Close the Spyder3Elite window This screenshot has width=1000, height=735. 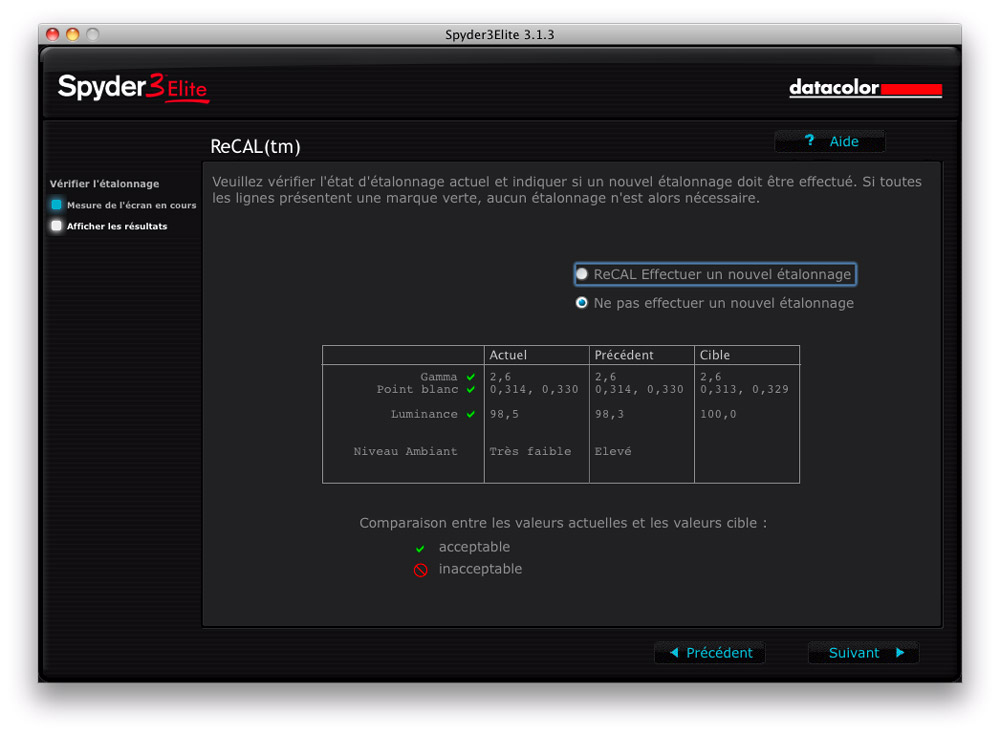coord(53,34)
